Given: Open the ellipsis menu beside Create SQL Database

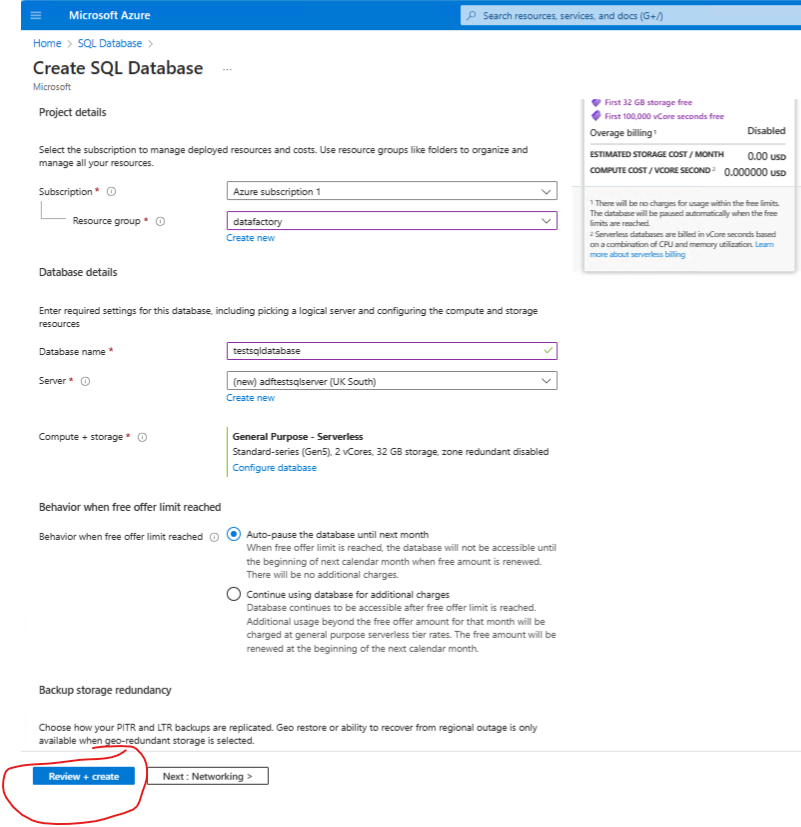Looking at the screenshot, I should pos(227,69).
